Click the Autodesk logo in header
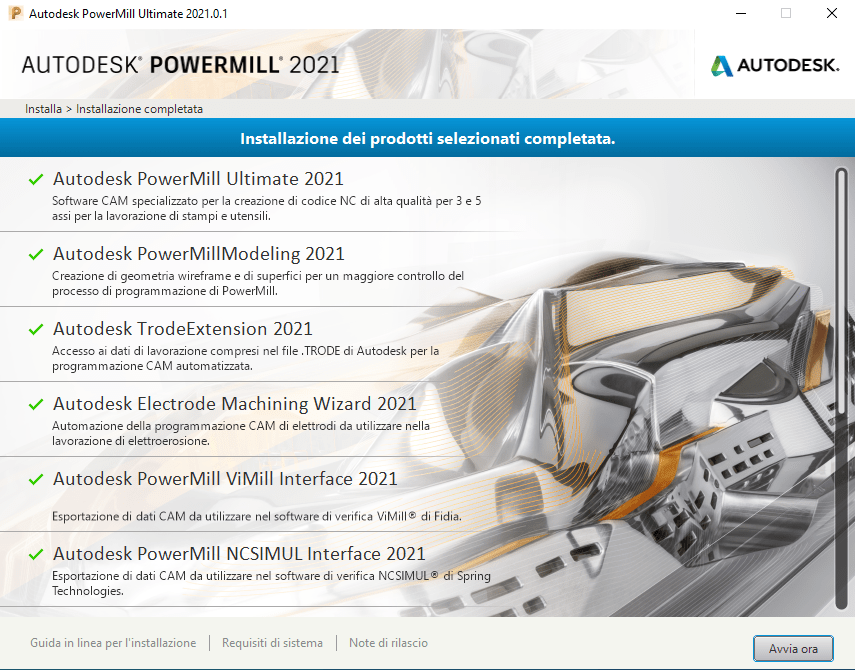855x670 pixels. [775, 65]
